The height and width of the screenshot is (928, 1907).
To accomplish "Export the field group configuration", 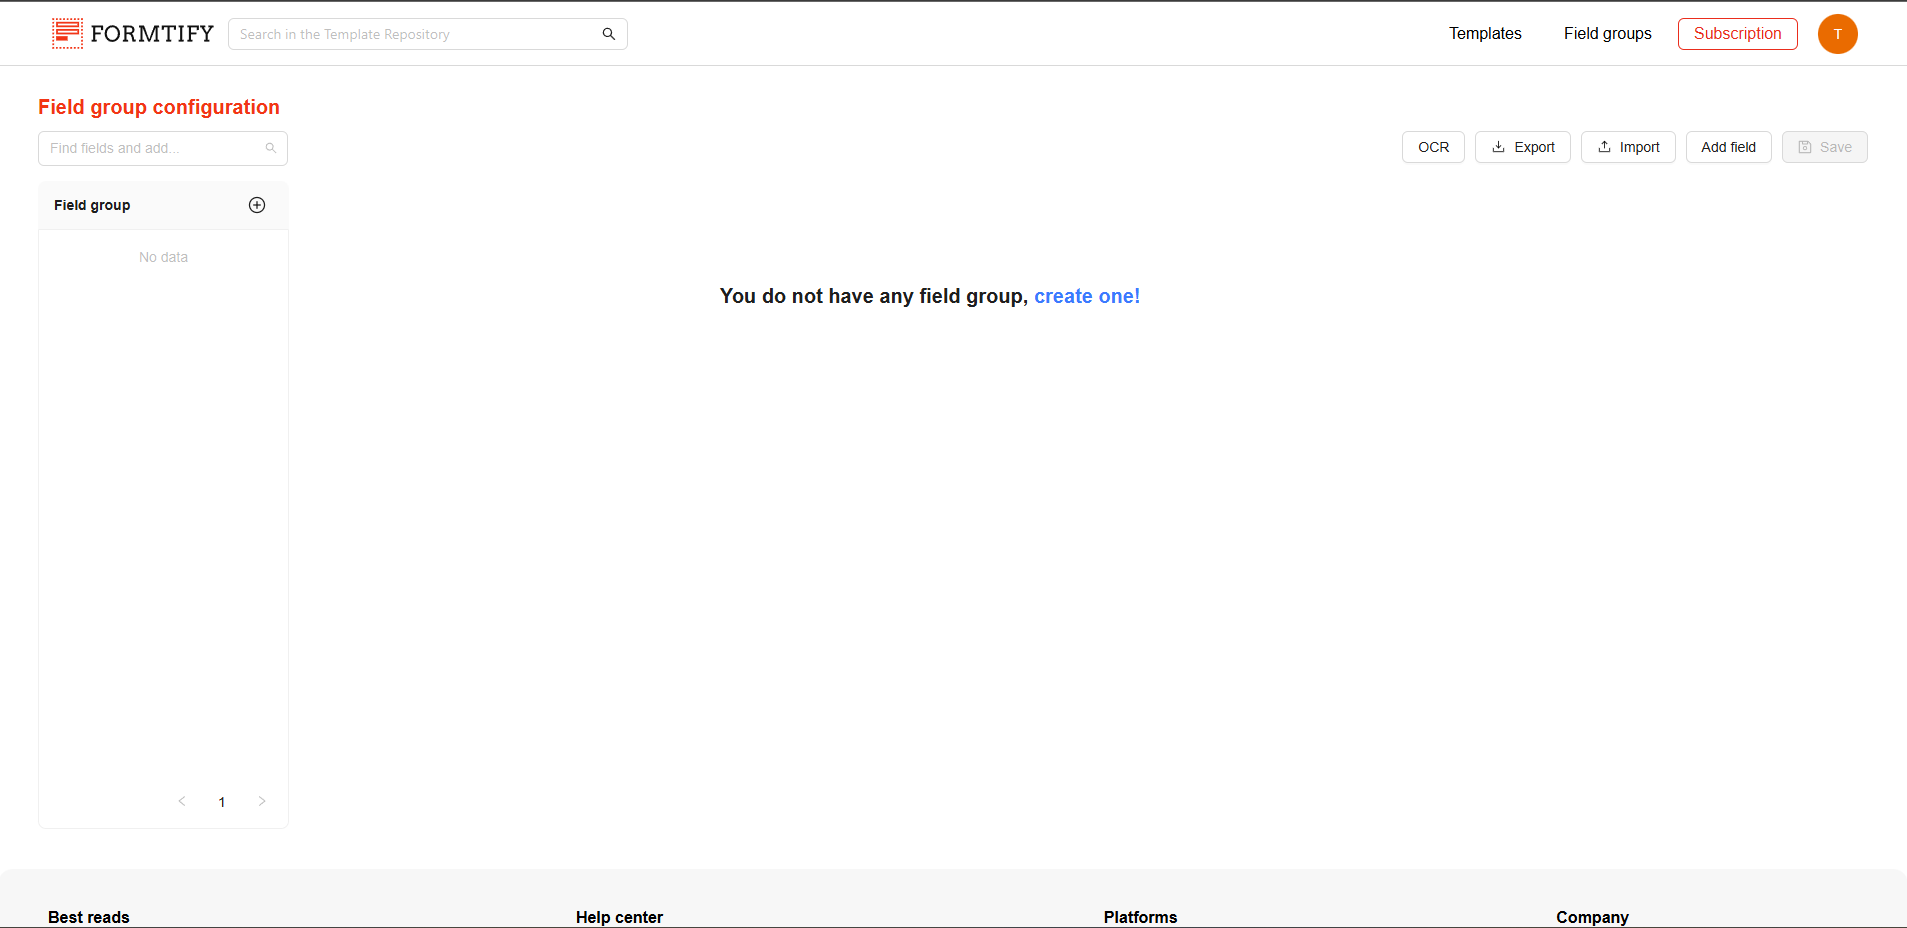I will click(x=1522, y=147).
